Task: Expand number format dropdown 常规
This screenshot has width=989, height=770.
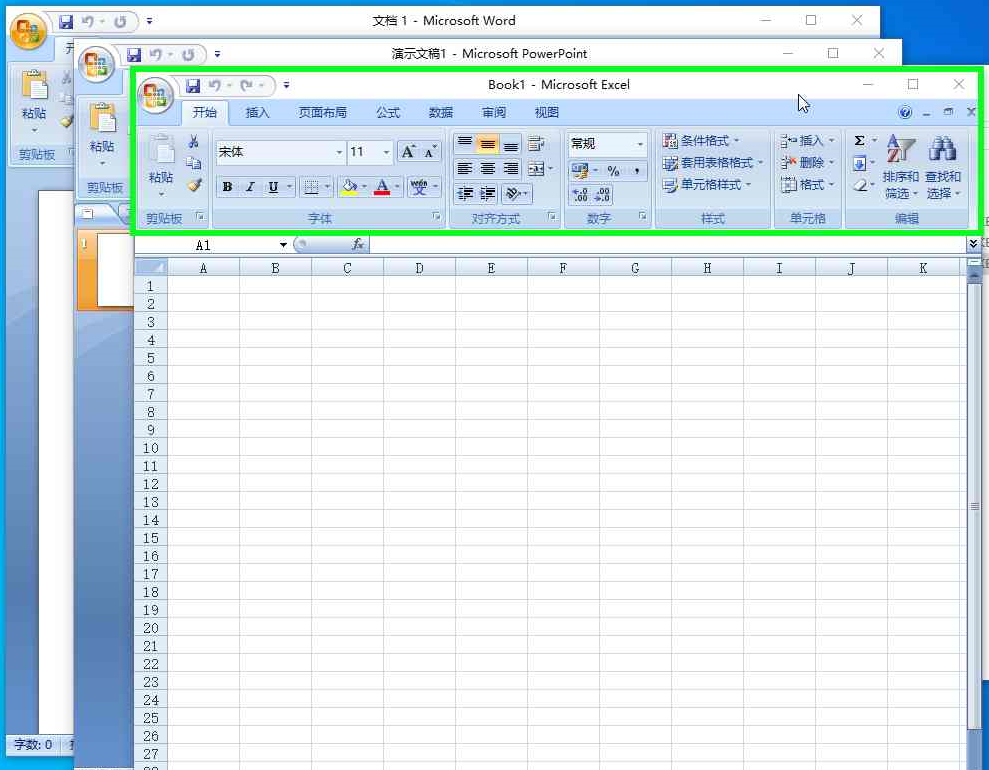Action: coord(640,144)
